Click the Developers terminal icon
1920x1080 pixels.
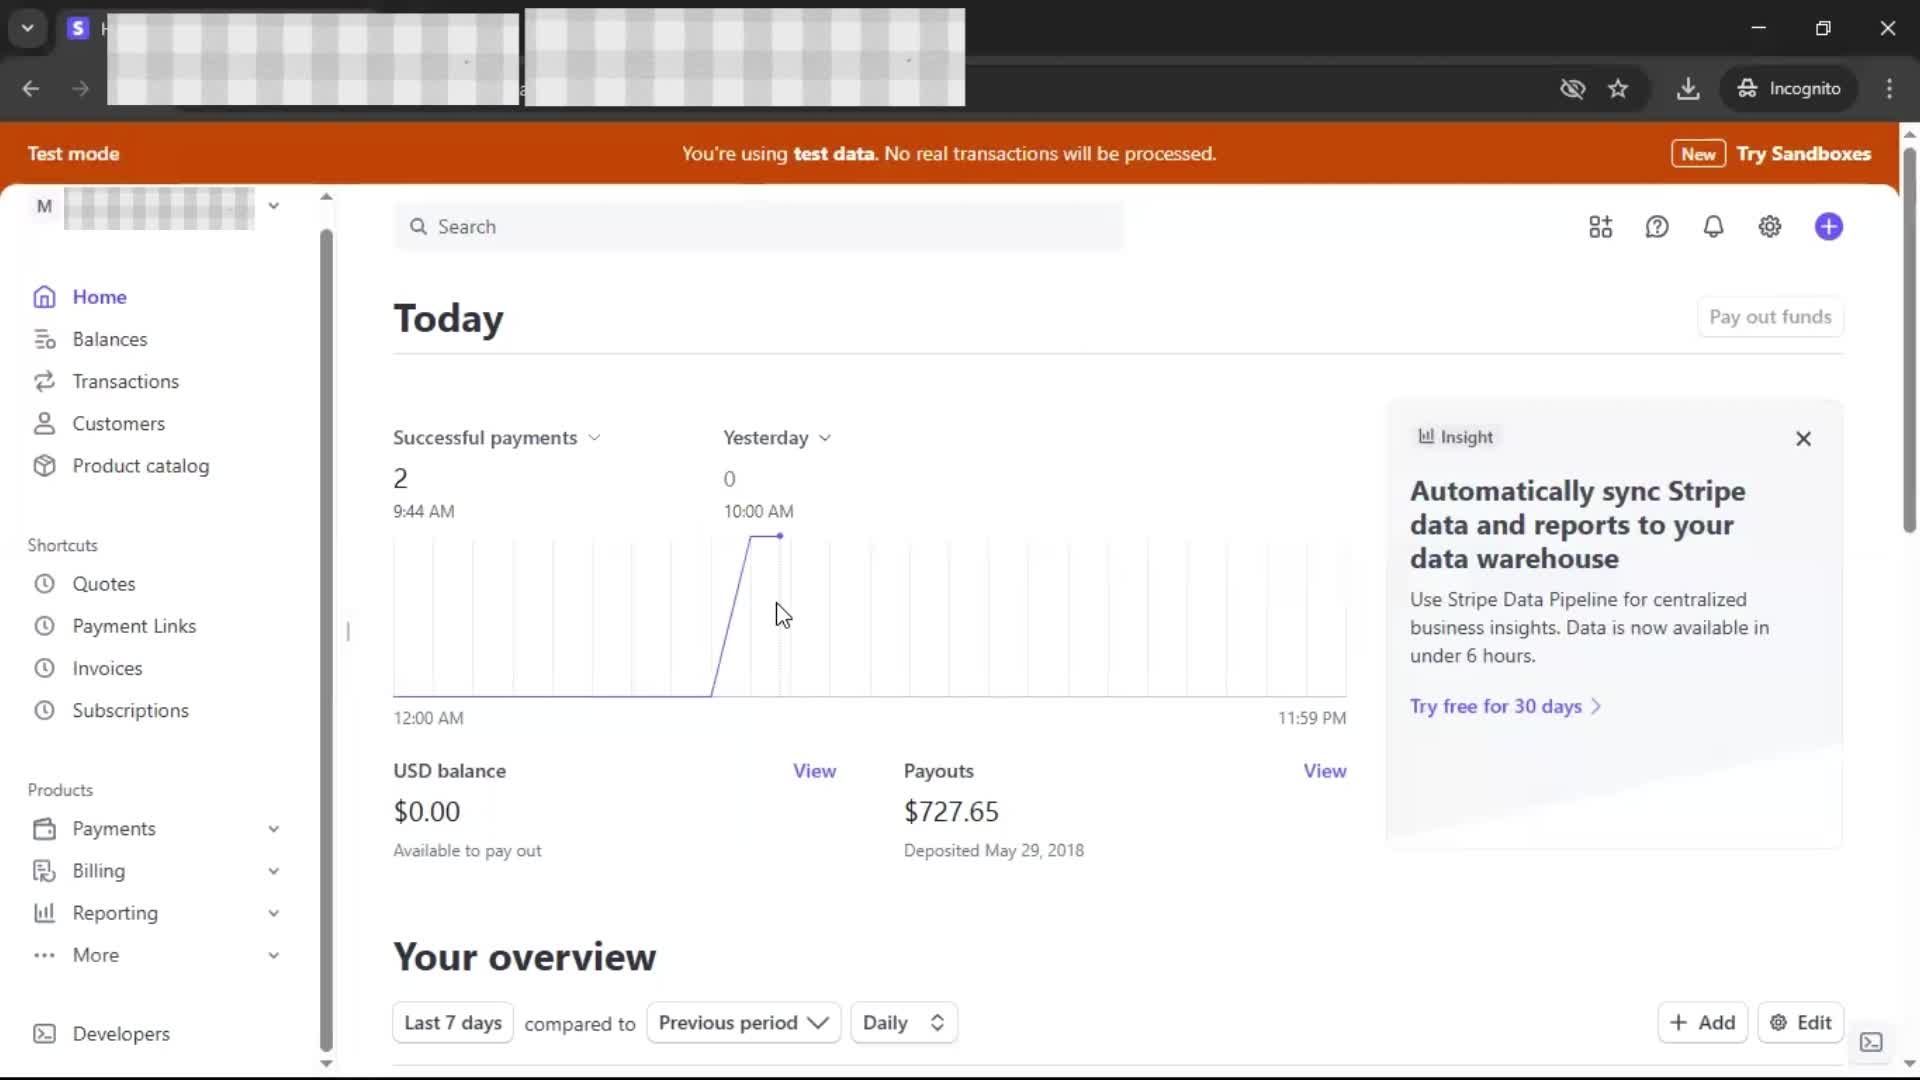point(44,1034)
